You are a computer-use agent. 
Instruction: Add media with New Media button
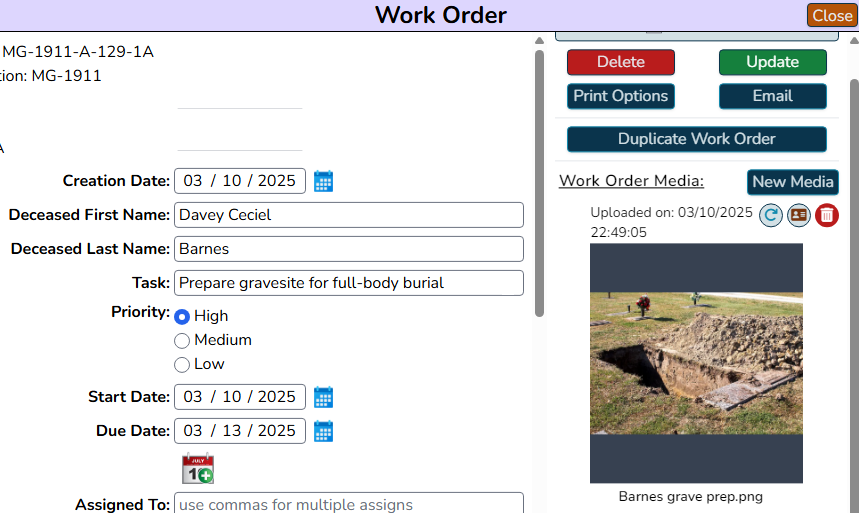(793, 182)
